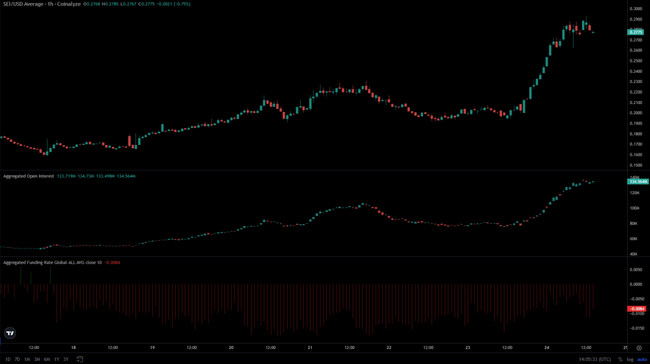Switch to 1M time range

pyautogui.click(x=27, y=359)
